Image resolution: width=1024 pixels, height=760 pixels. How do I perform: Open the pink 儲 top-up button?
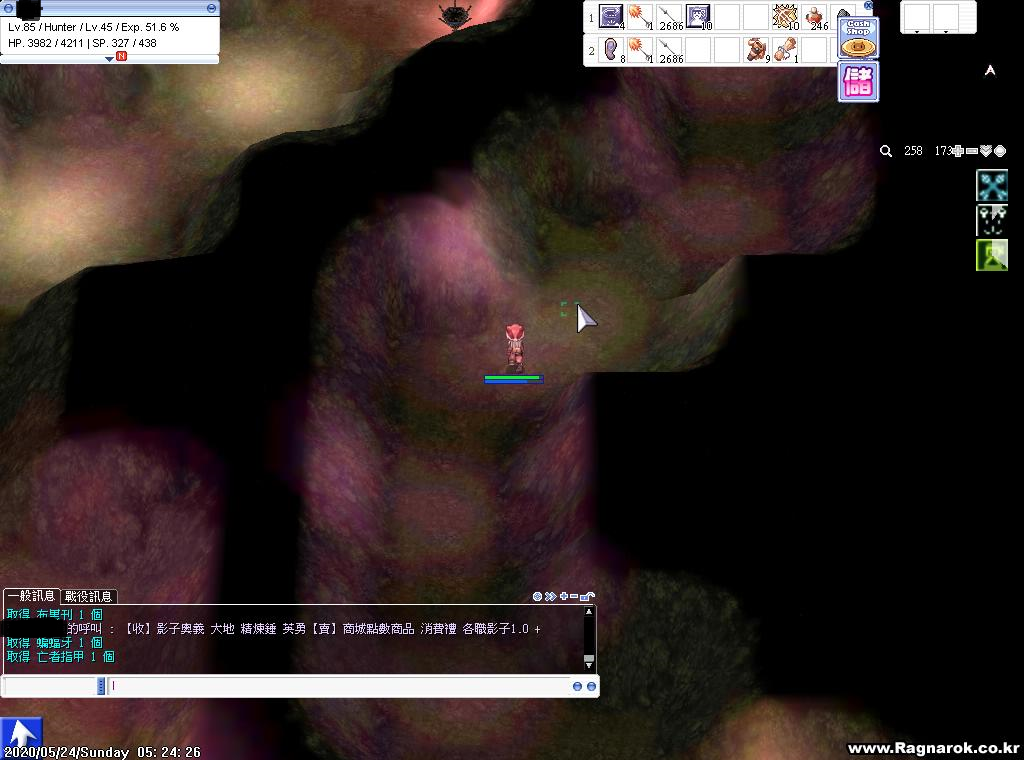858,82
